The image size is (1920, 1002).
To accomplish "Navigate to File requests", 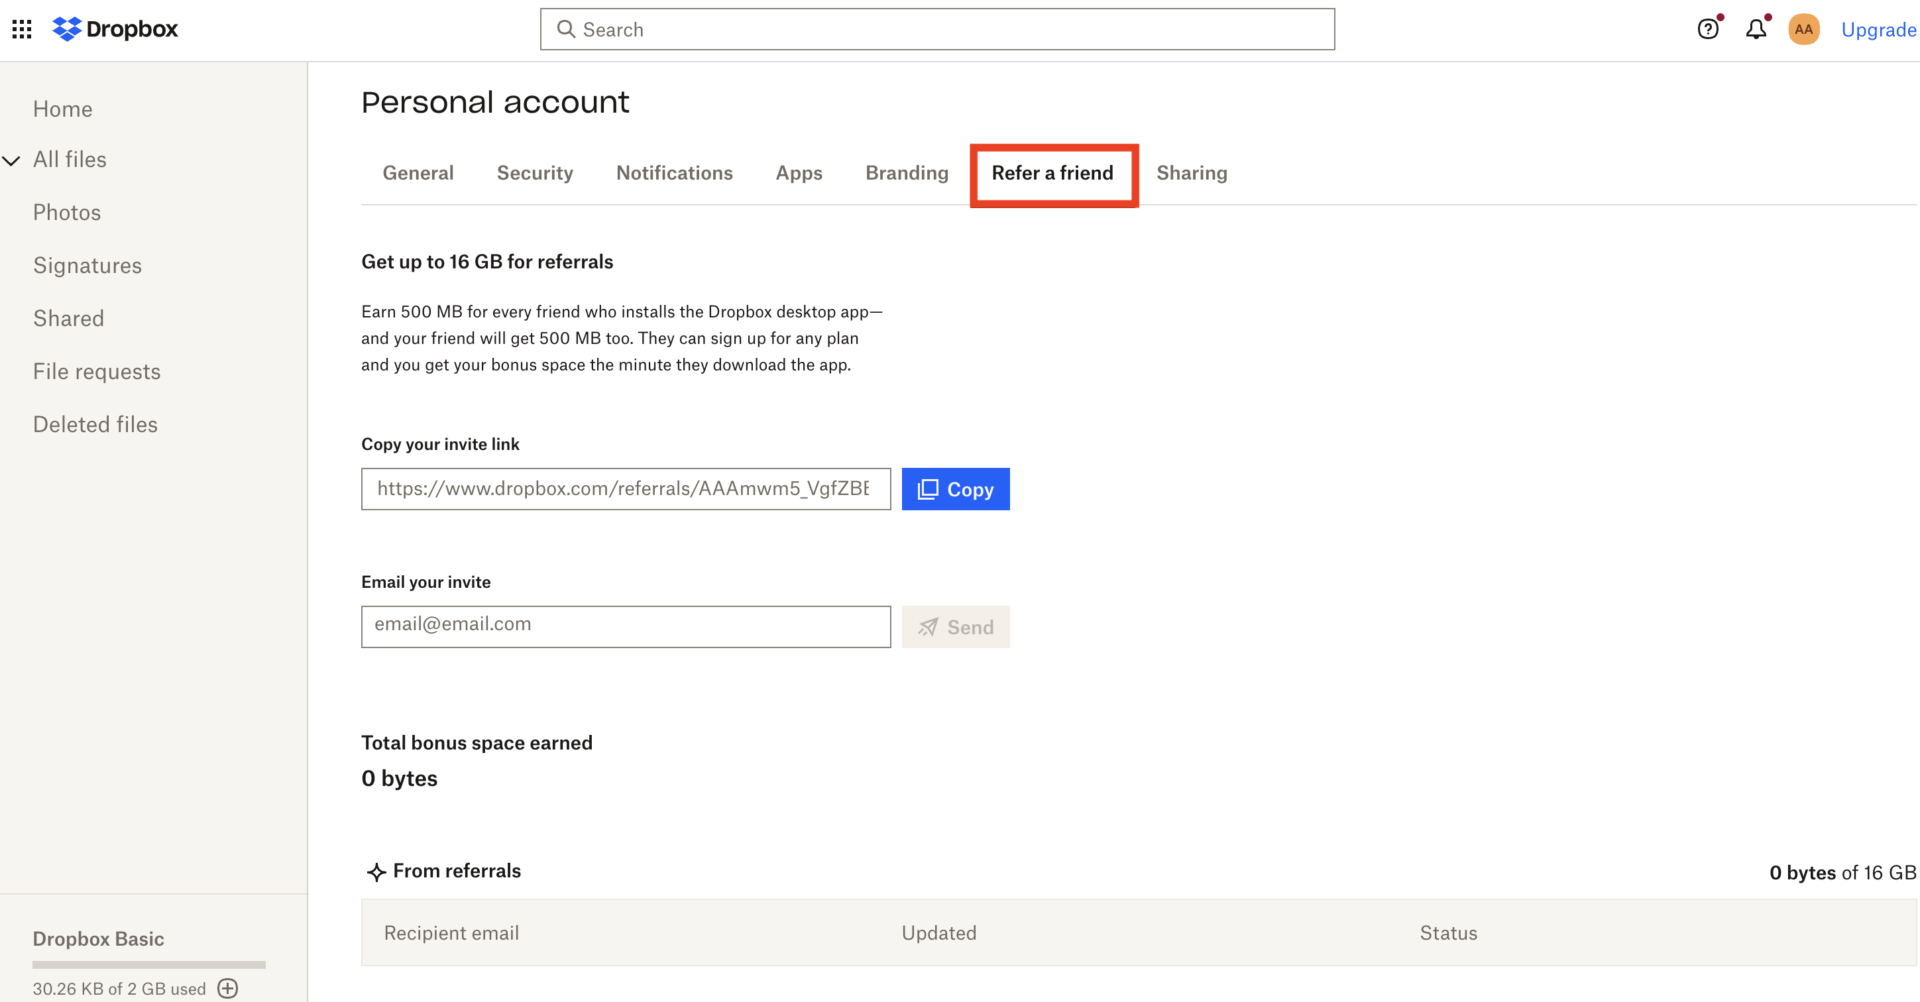I will click(x=97, y=371).
